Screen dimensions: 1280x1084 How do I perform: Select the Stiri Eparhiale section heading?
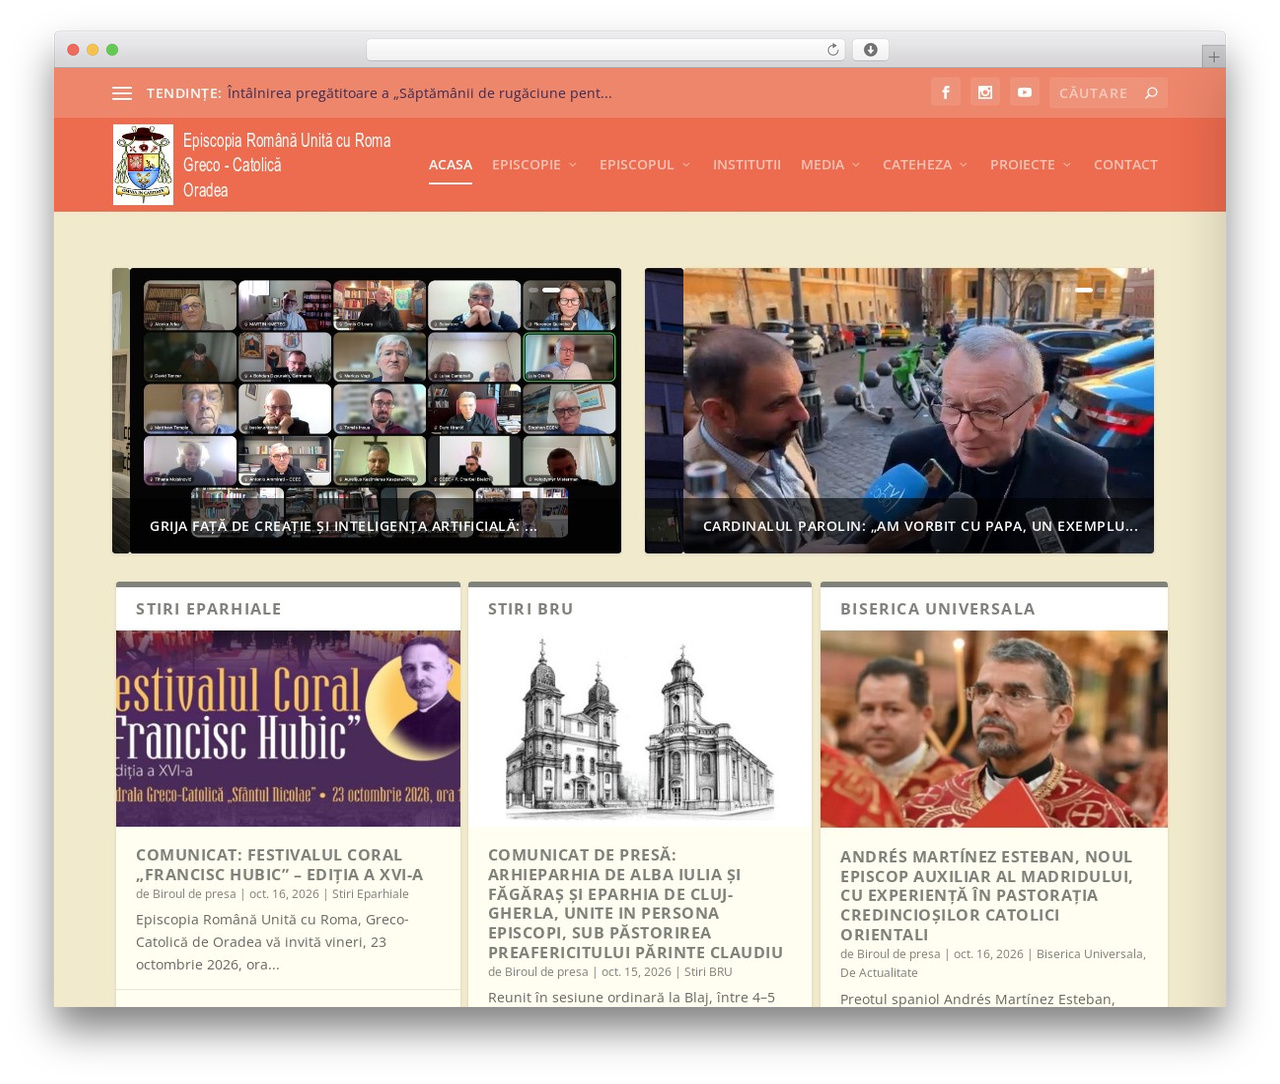point(209,609)
